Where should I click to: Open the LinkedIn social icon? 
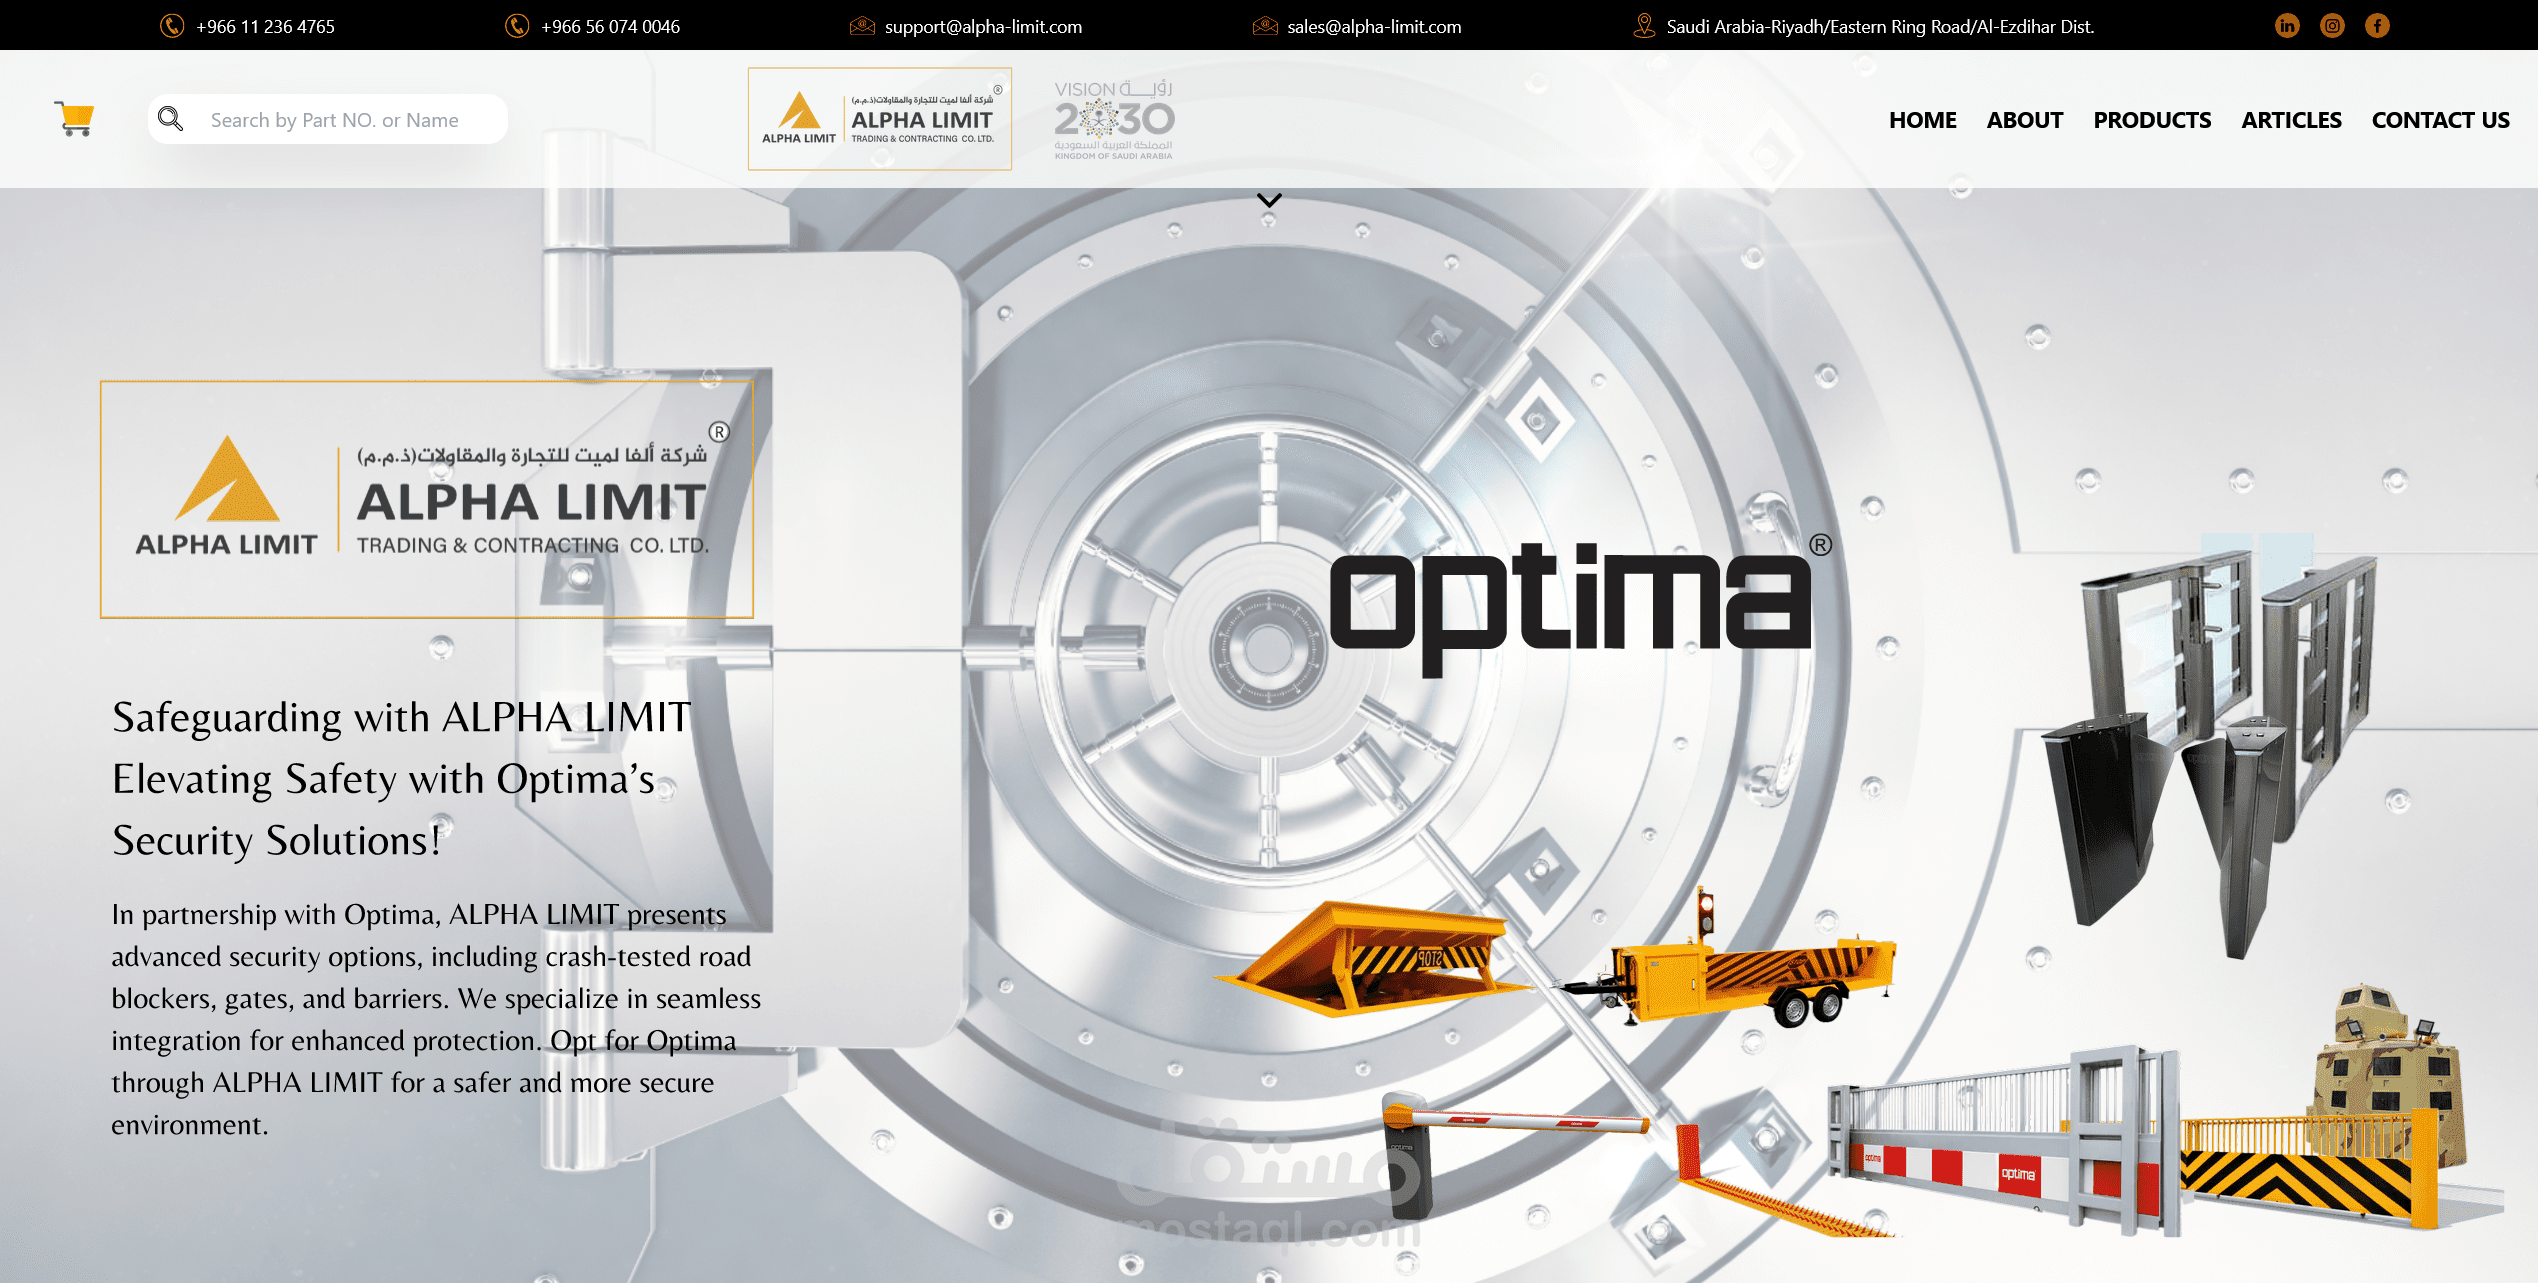tap(2287, 26)
